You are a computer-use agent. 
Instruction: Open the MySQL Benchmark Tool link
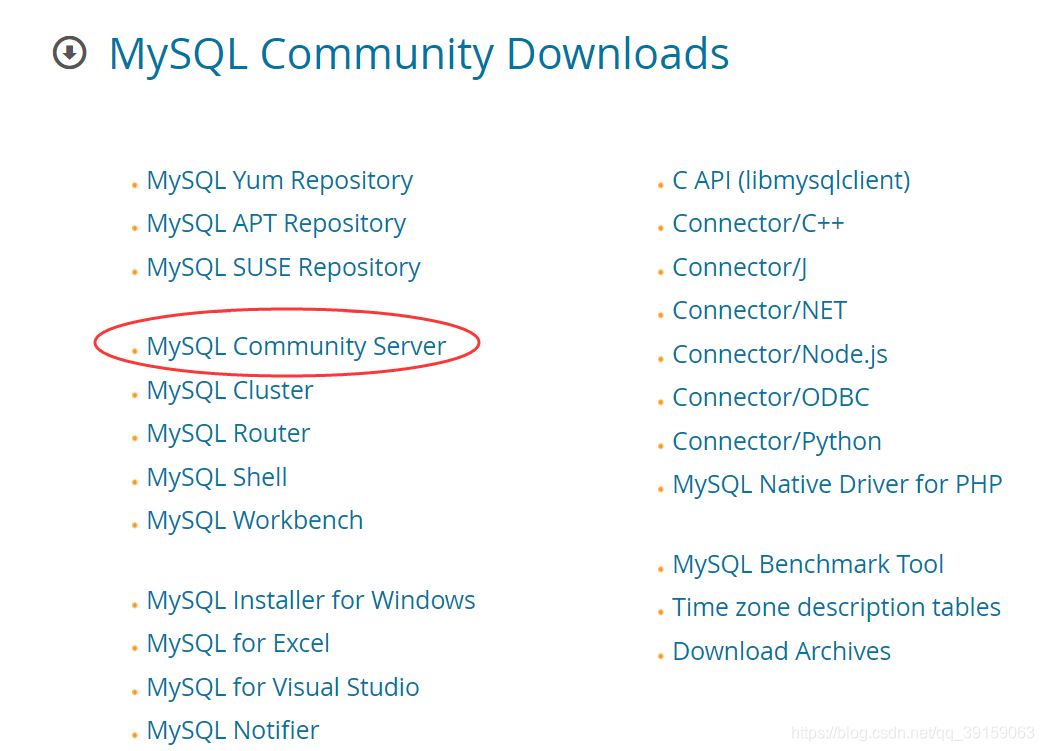[808, 565]
